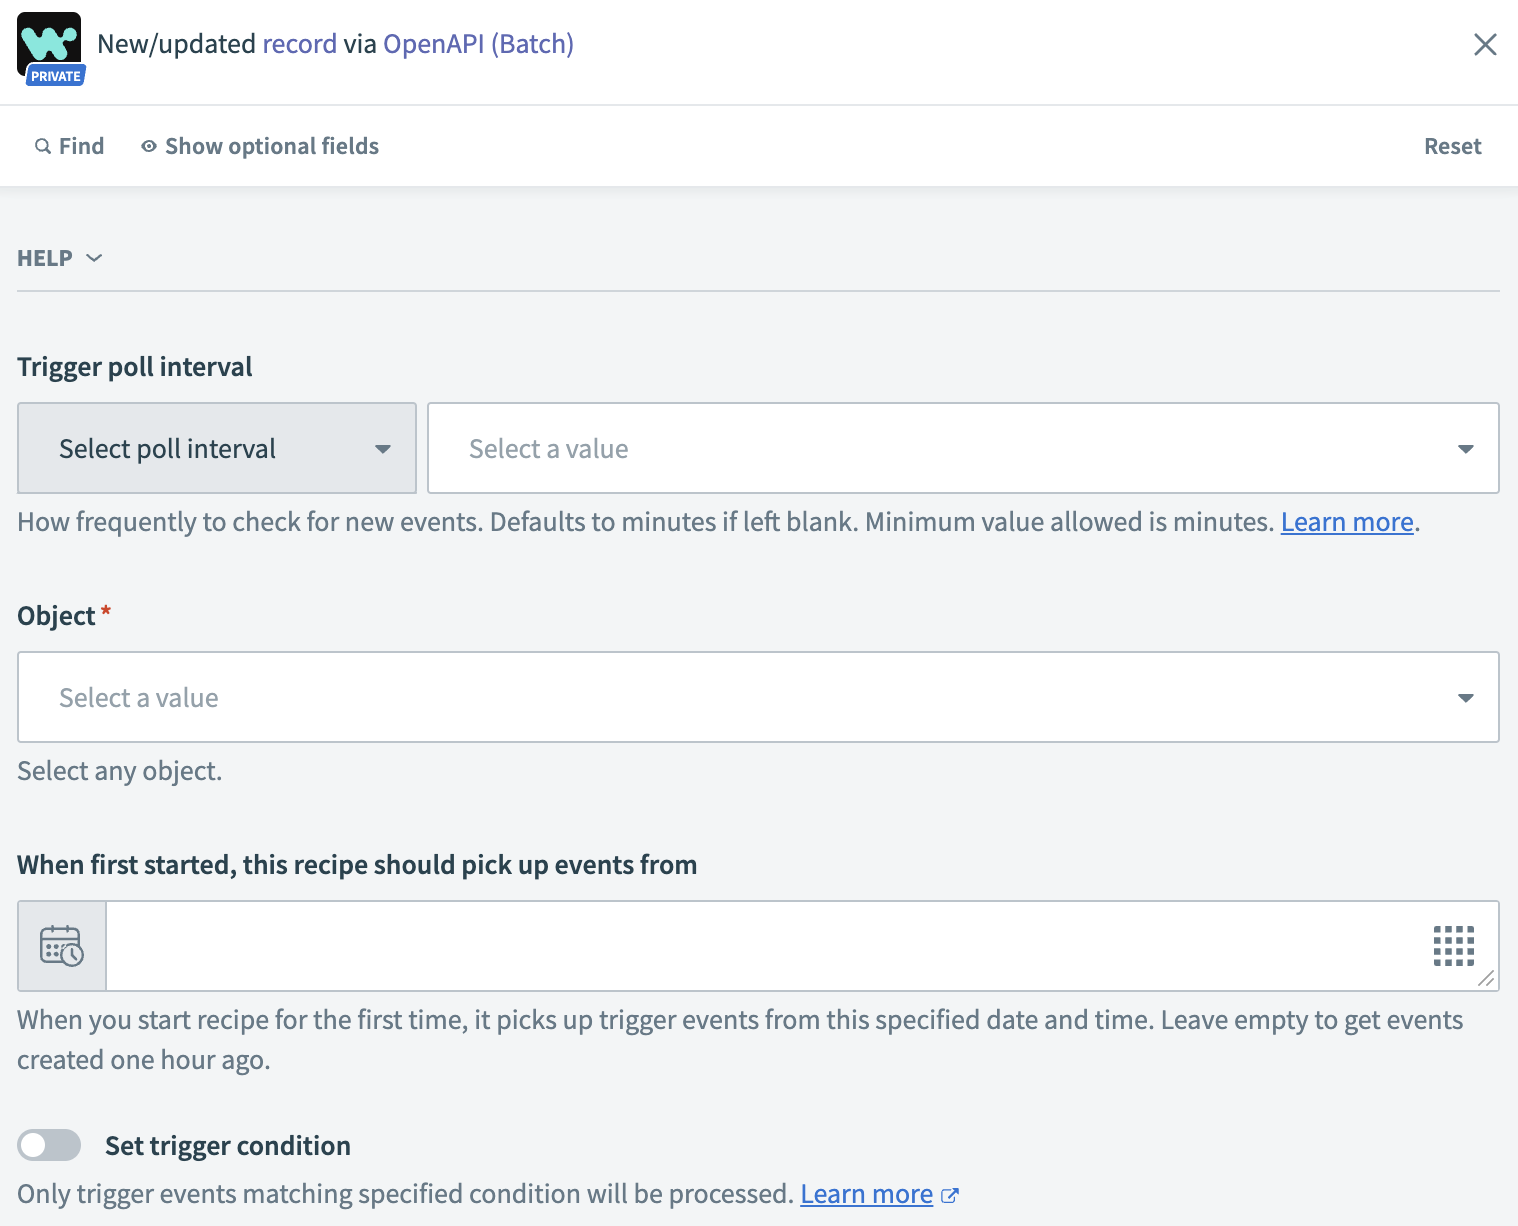
Task: Click the Workato private connector logo
Action: click(x=50, y=47)
